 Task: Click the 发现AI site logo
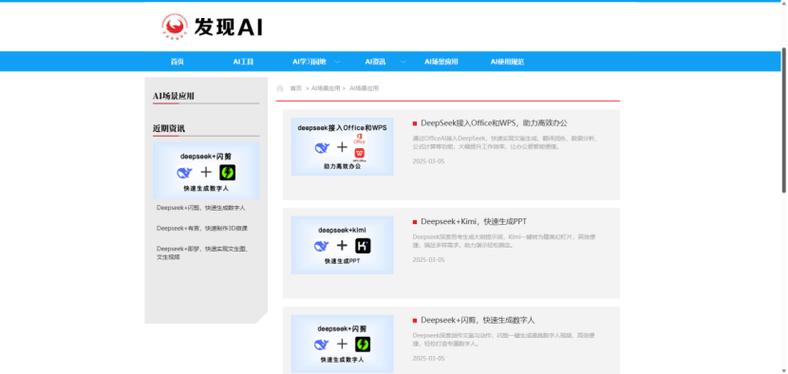212,27
